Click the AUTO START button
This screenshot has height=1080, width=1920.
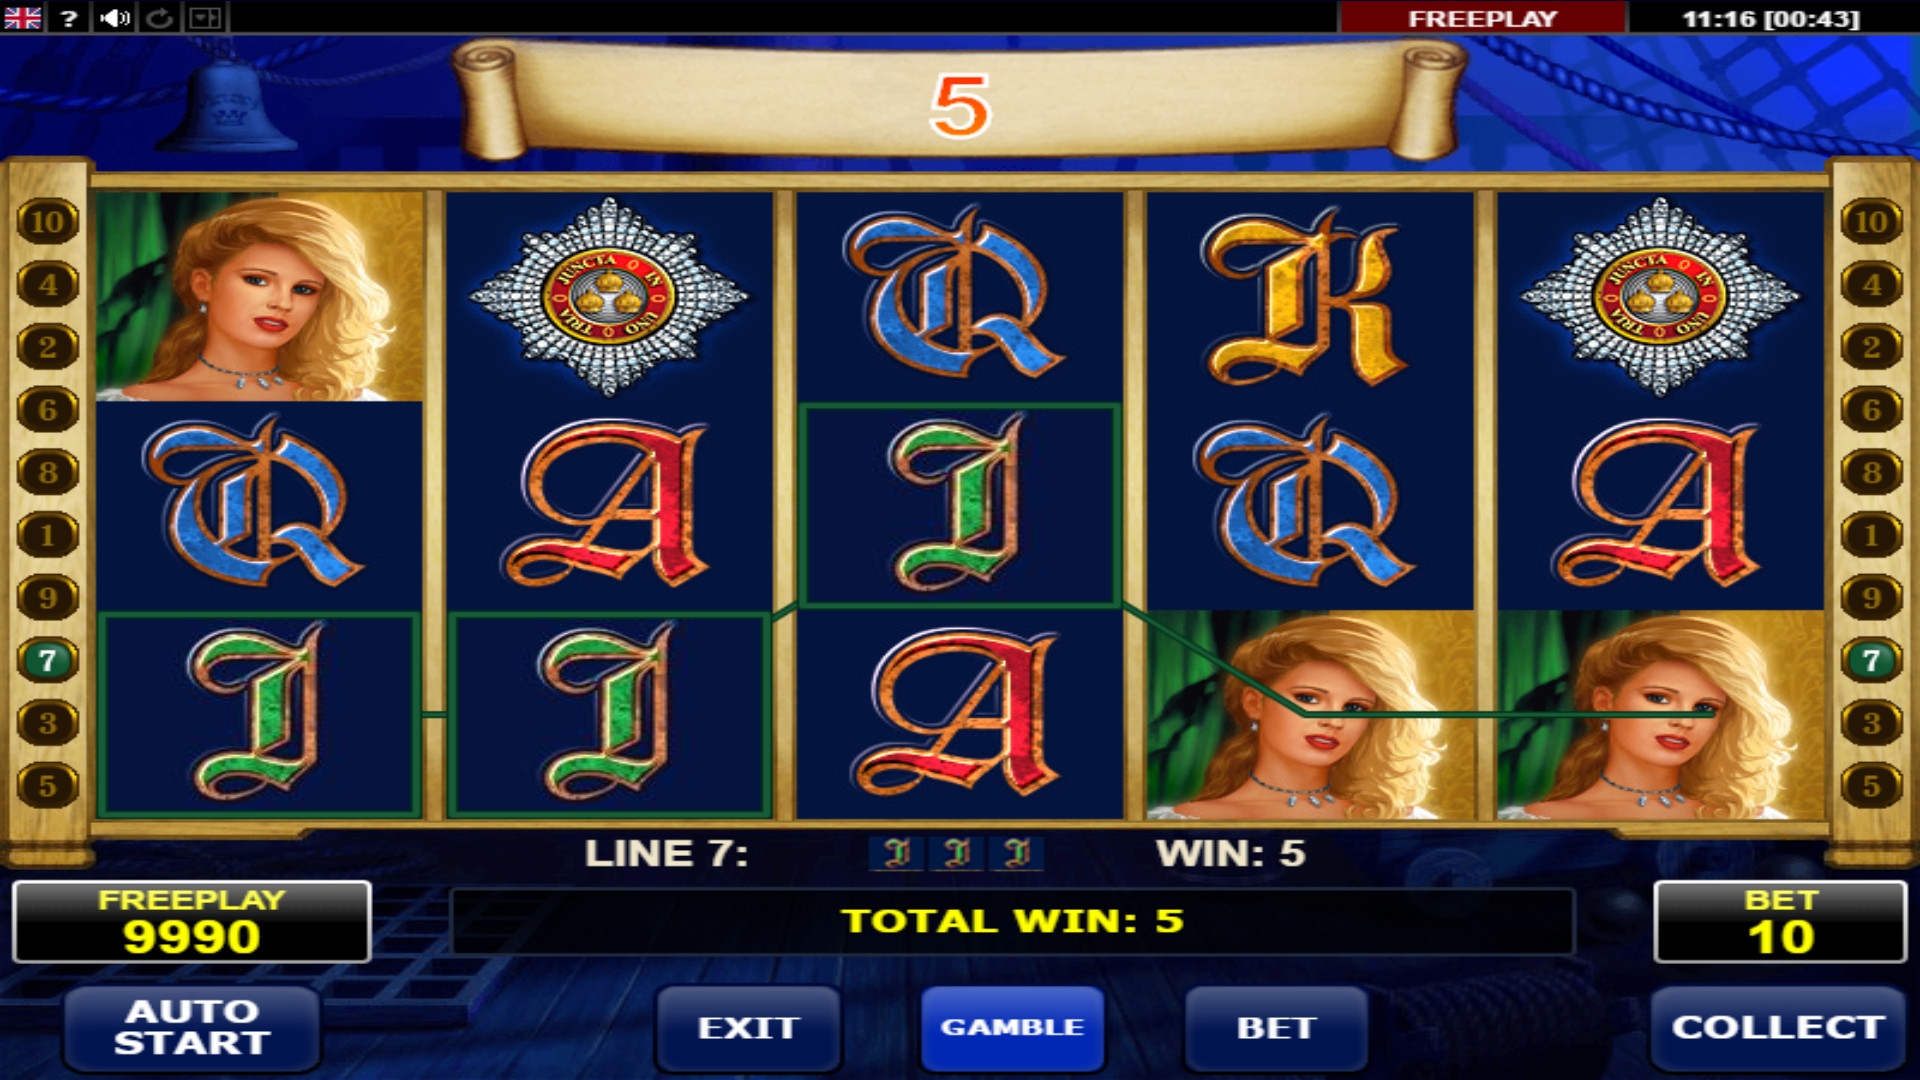192,1028
